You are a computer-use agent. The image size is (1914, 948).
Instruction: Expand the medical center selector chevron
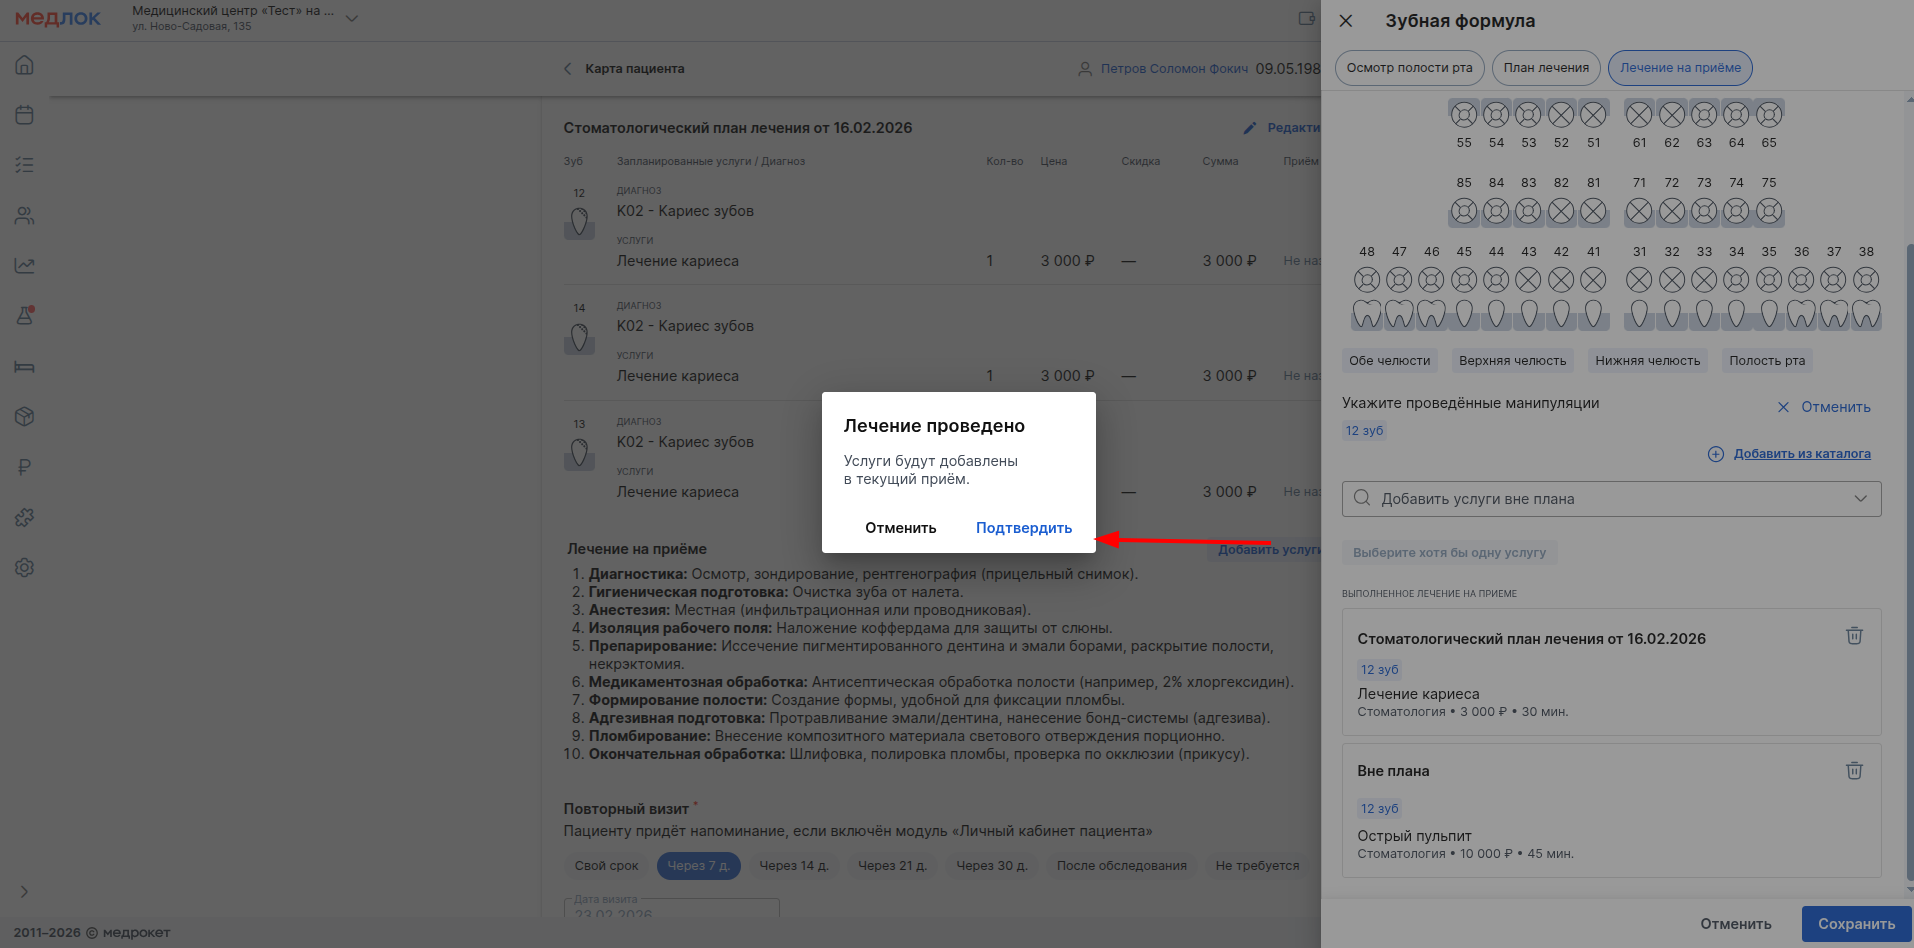click(x=351, y=18)
